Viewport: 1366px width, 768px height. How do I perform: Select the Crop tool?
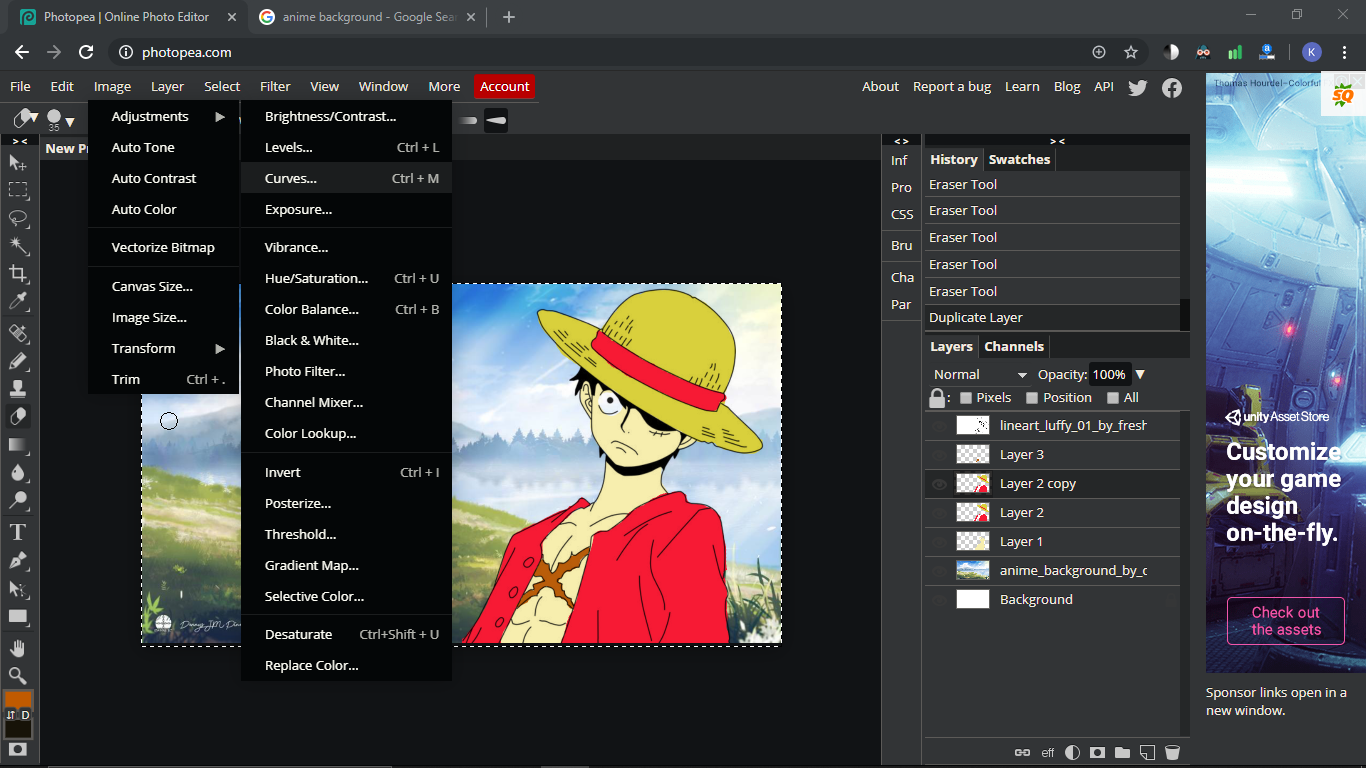click(x=18, y=274)
